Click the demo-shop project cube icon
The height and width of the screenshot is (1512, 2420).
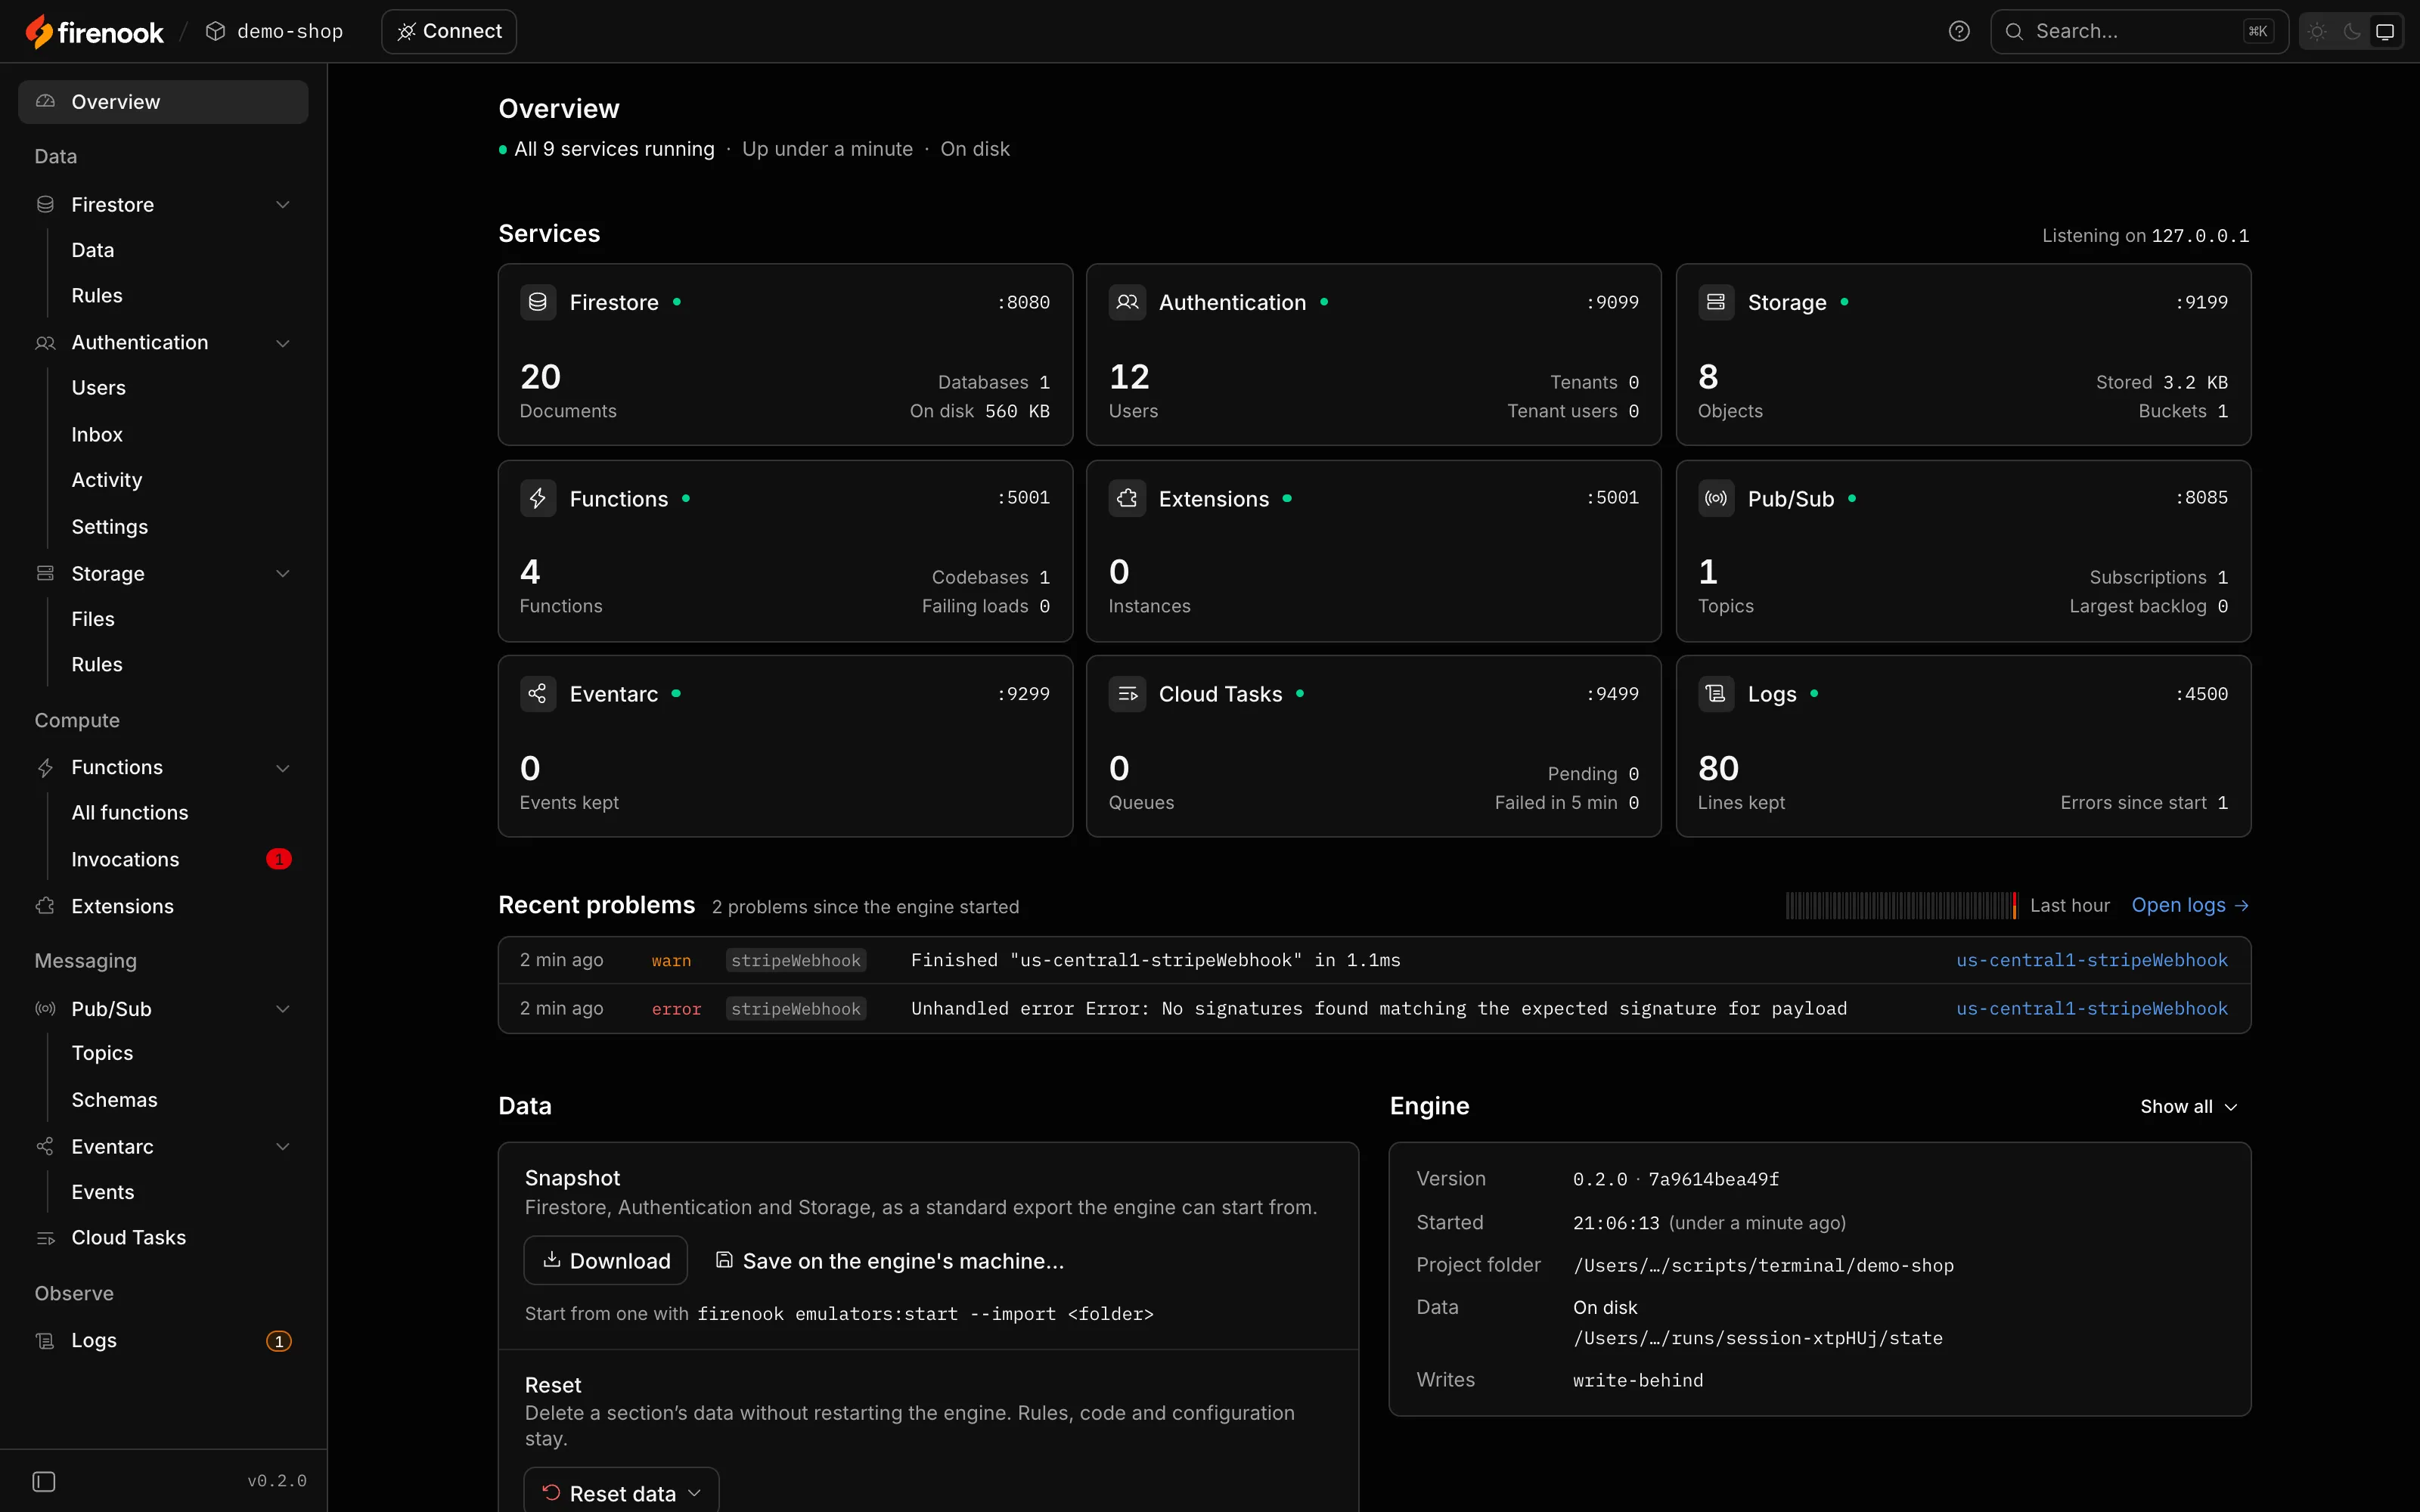pos(215,31)
